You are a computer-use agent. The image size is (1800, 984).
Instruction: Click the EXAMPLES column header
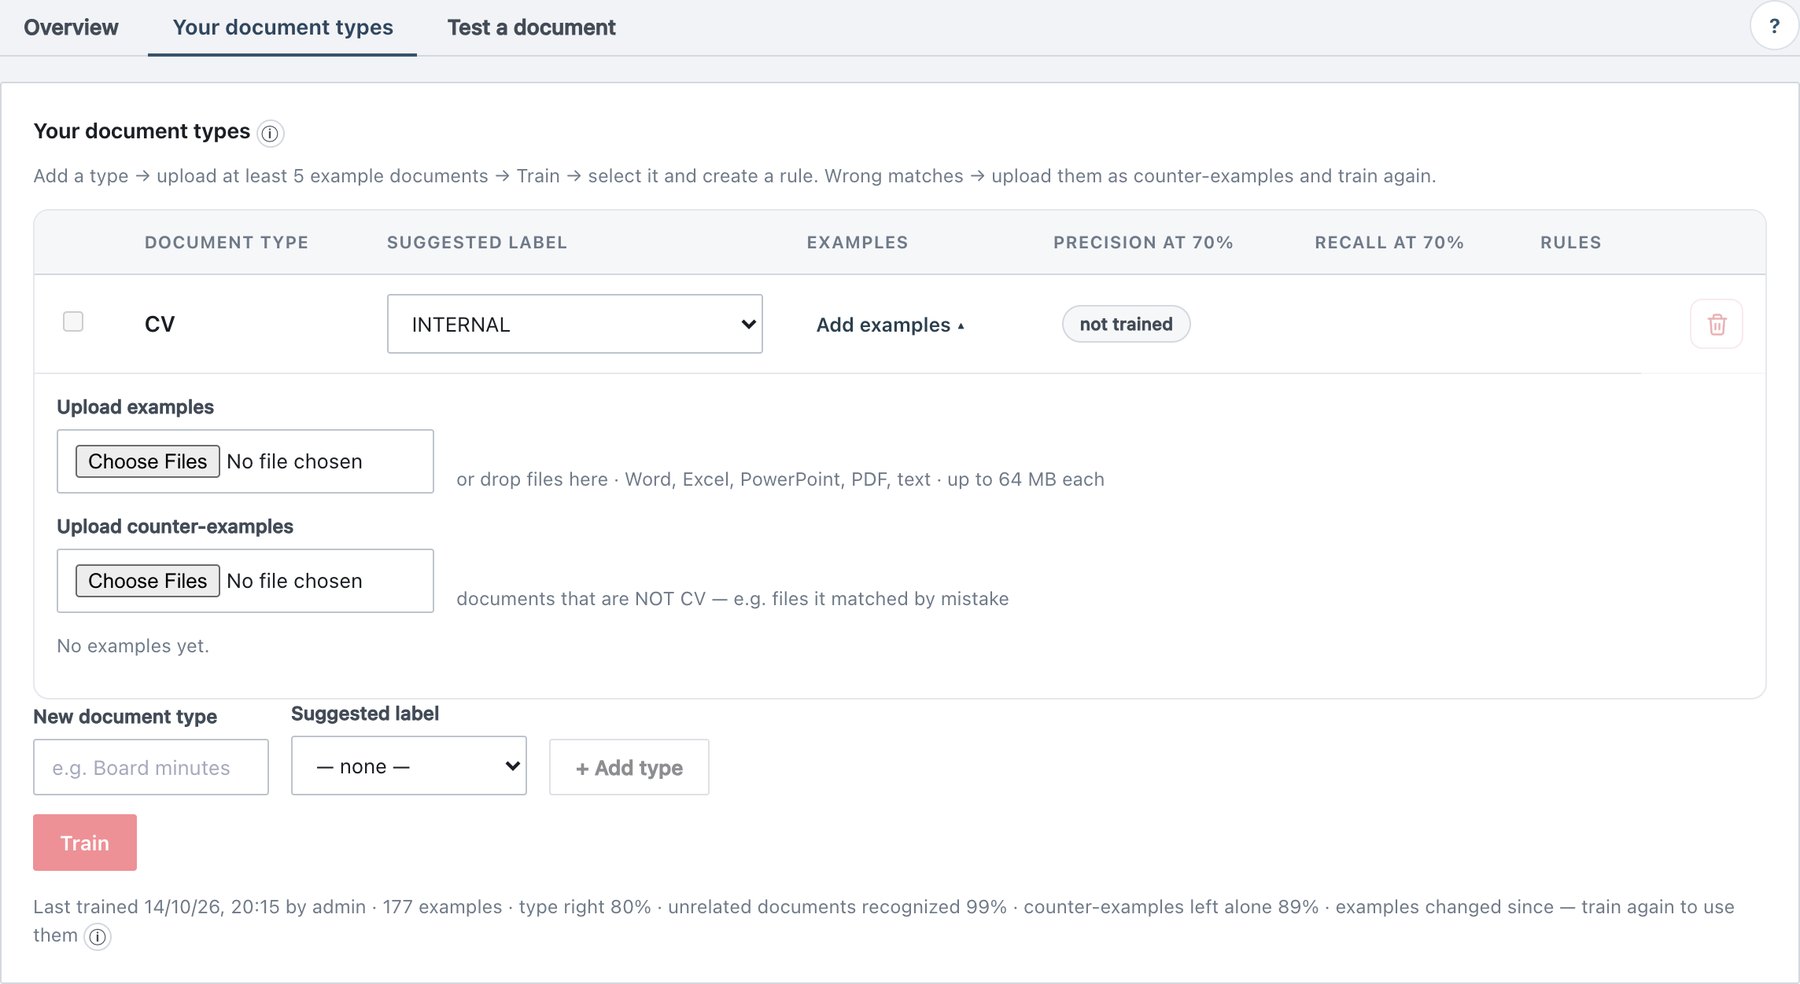tap(857, 242)
